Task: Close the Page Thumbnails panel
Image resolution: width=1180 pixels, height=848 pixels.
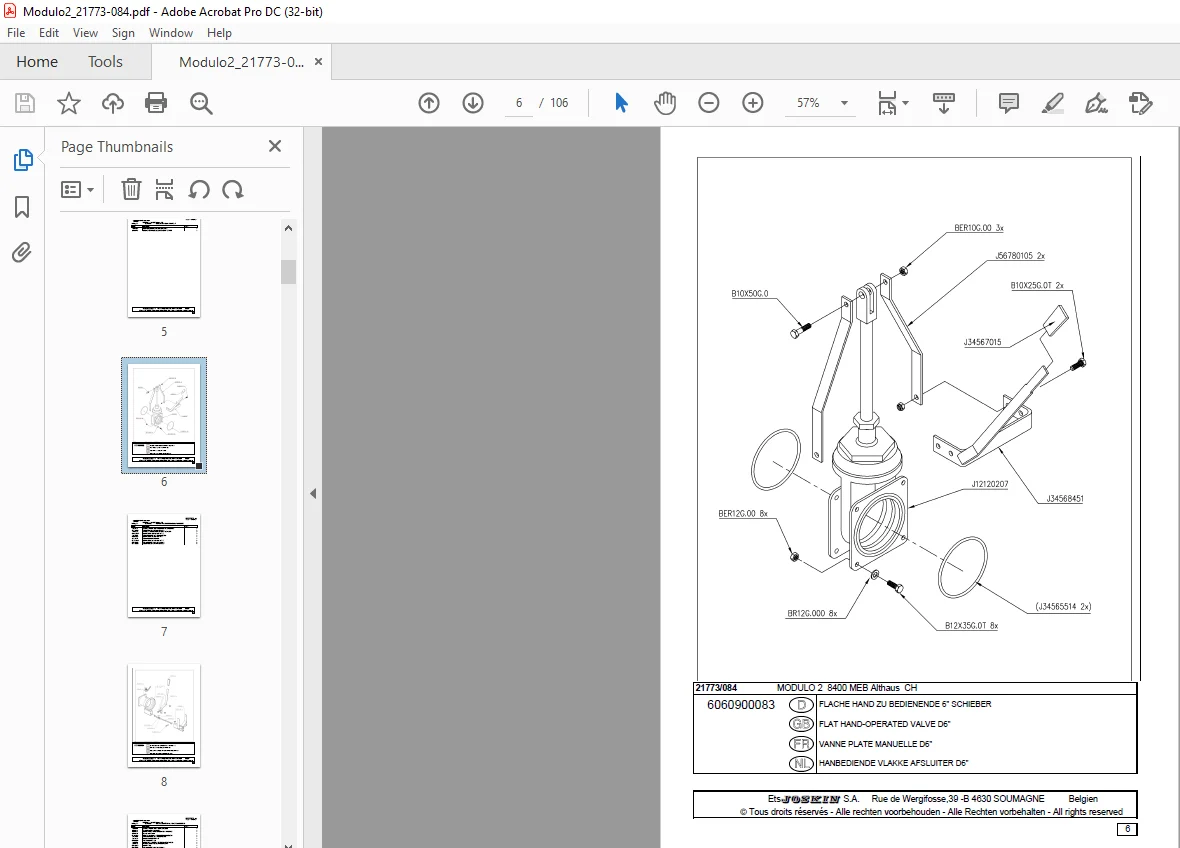Action: (275, 146)
